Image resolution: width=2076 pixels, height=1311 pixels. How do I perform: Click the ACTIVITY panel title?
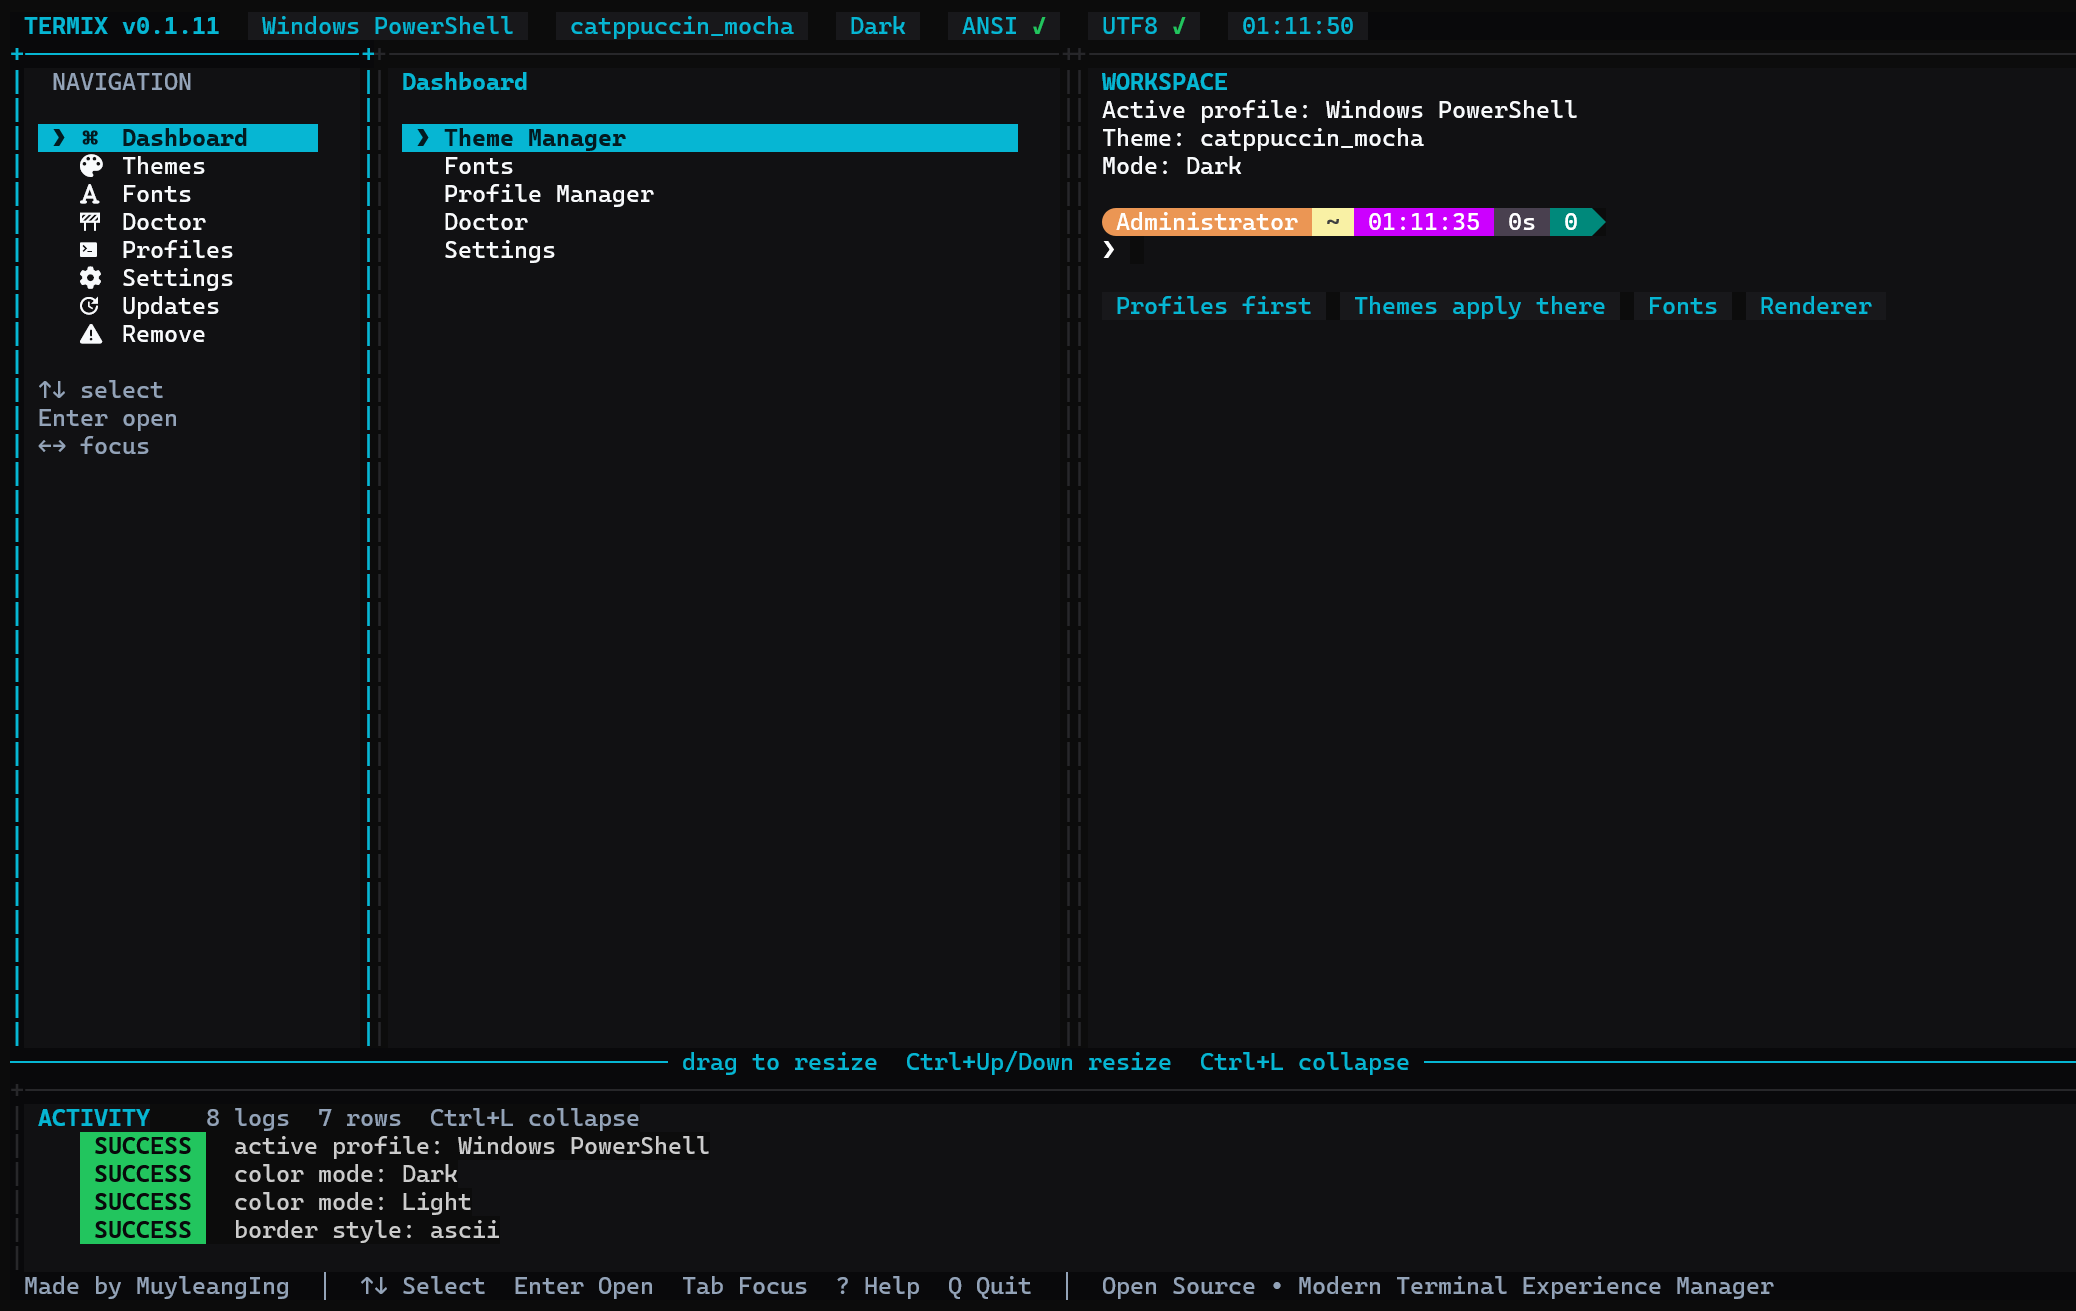click(94, 1118)
